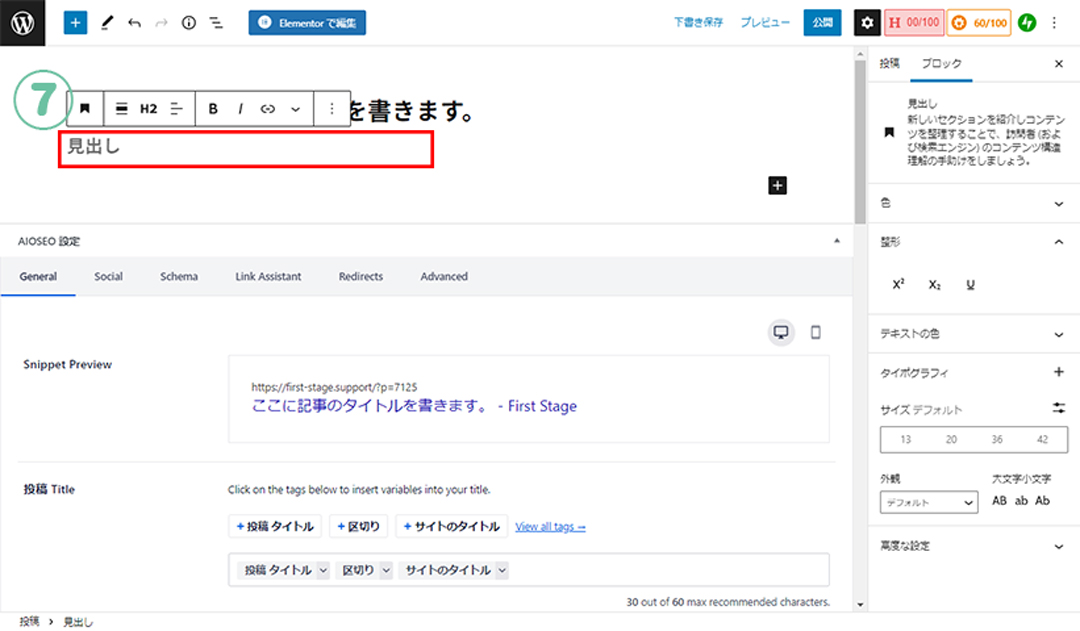Viewport: 1080px width, 631px height.
Task: Toggle the settings gear sidebar
Action: 867,22
